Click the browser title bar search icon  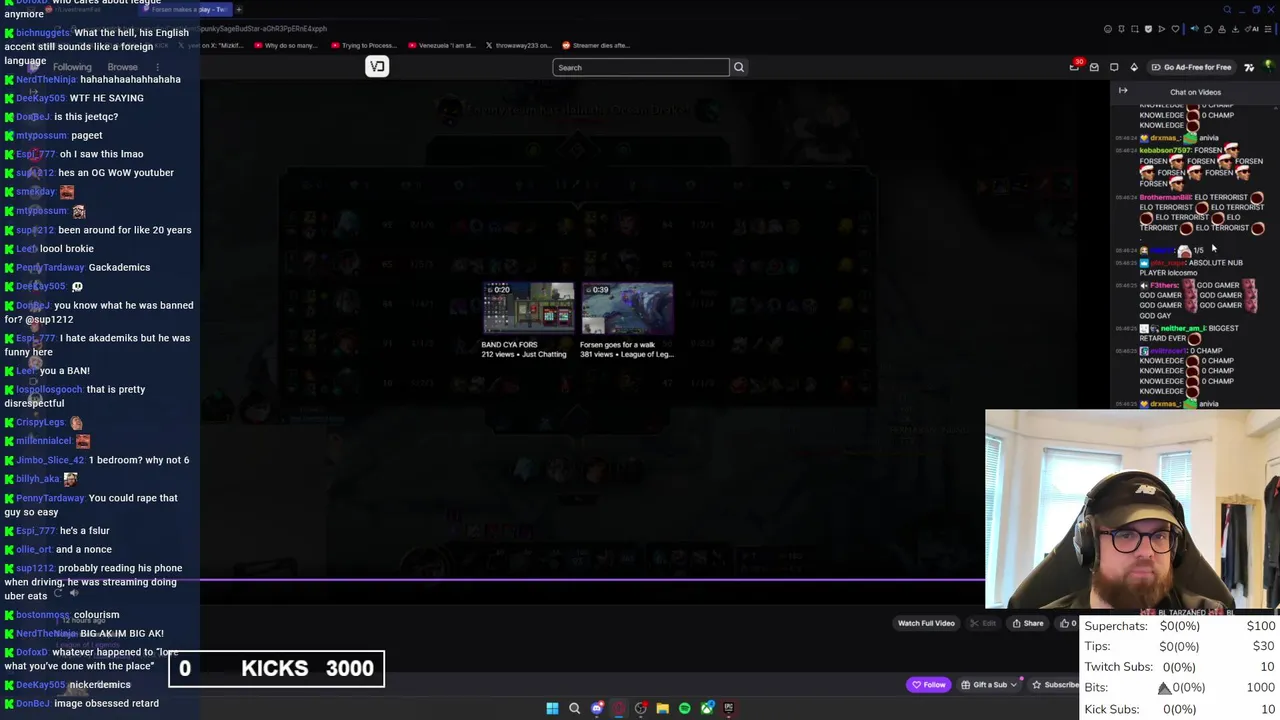(x=1227, y=9)
